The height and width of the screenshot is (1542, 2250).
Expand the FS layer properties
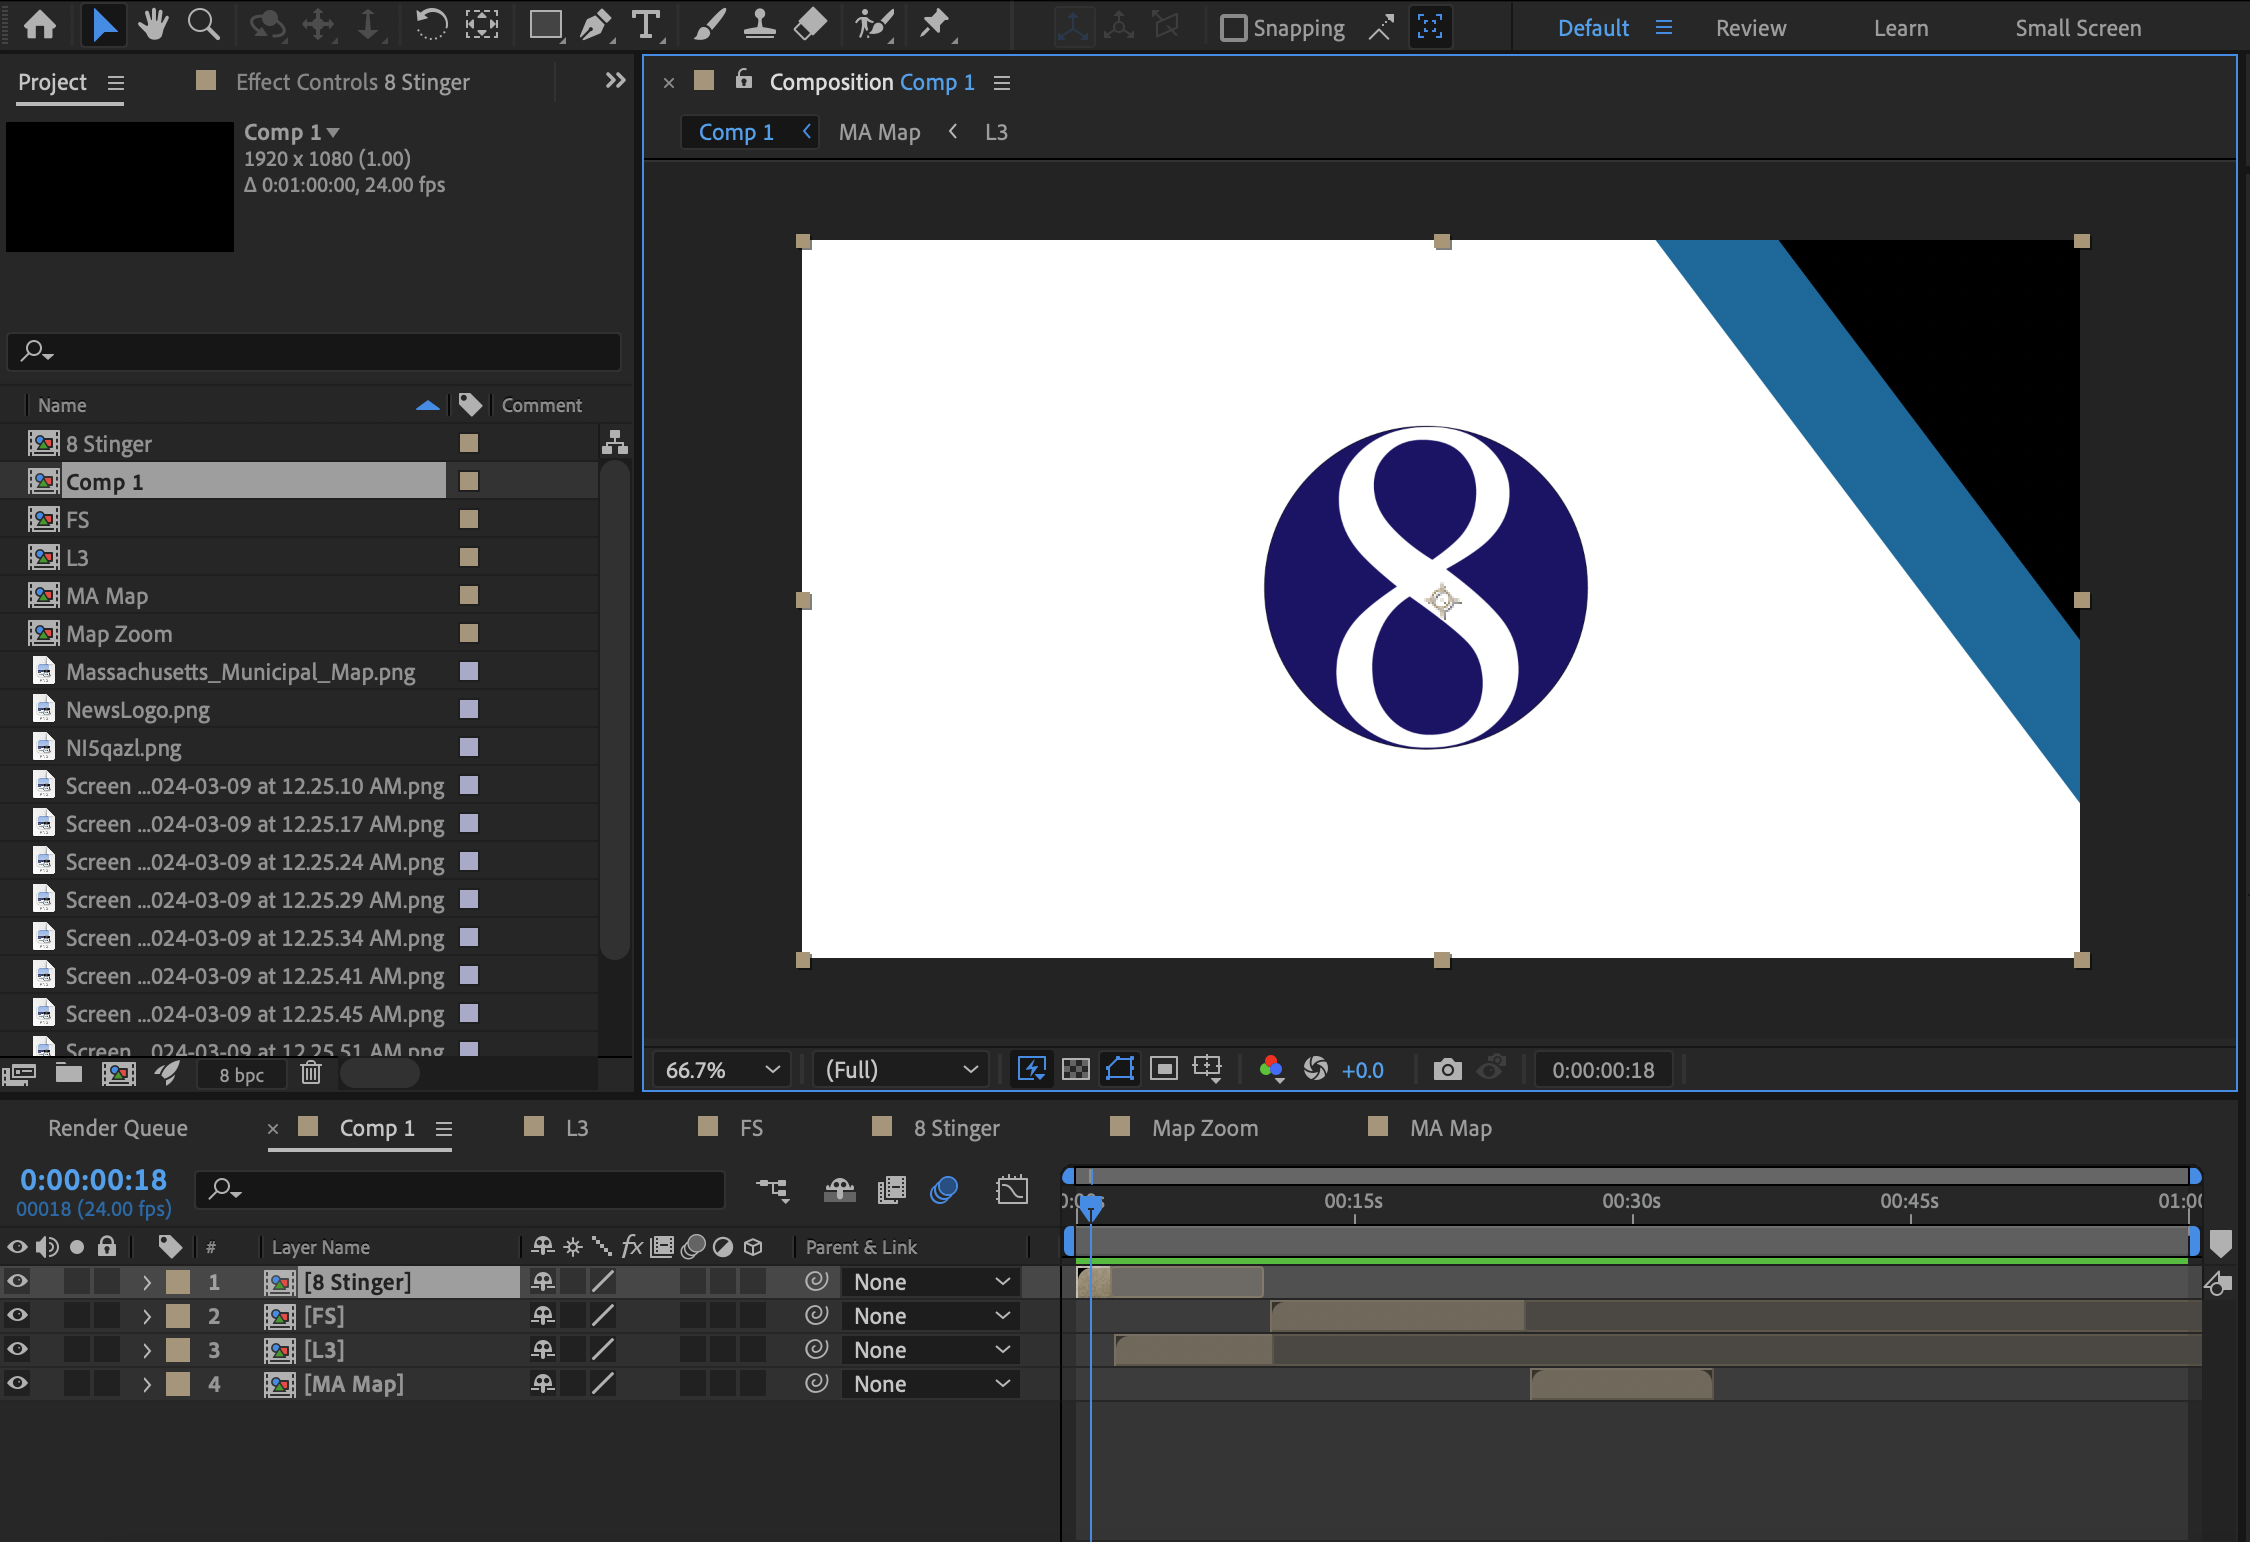[x=147, y=1316]
